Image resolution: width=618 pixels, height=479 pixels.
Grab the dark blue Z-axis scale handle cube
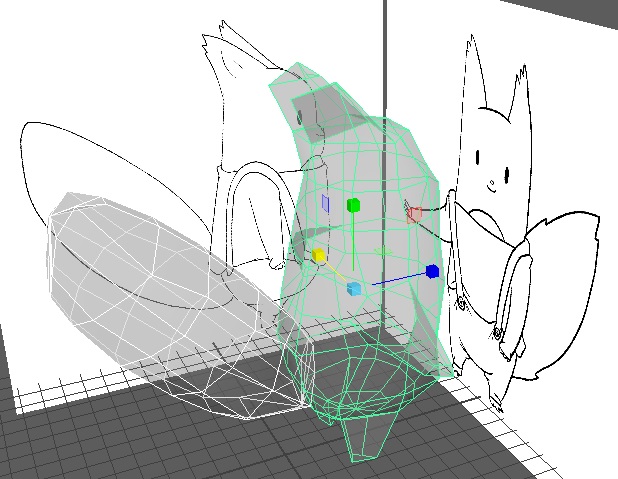[x=432, y=272]
